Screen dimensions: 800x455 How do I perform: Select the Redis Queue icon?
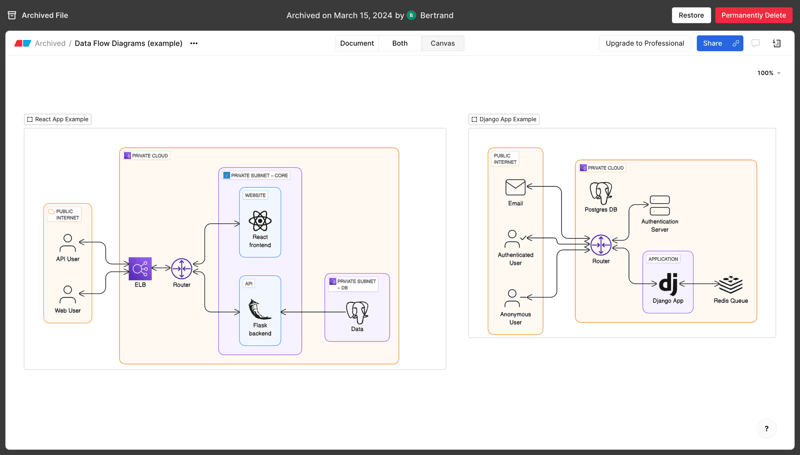[731, 285]
